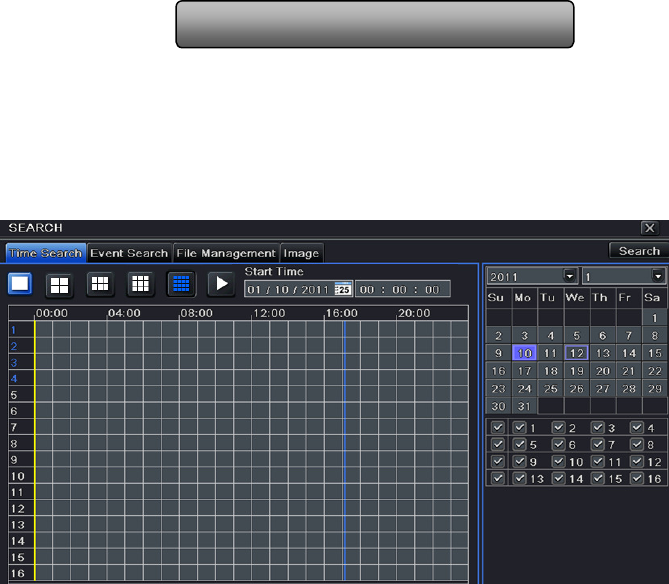Toggle the select-all checkbox for channels 9-12 row
Screen dimensions: 669x584
pyautogui.click(x=498, y=462)
